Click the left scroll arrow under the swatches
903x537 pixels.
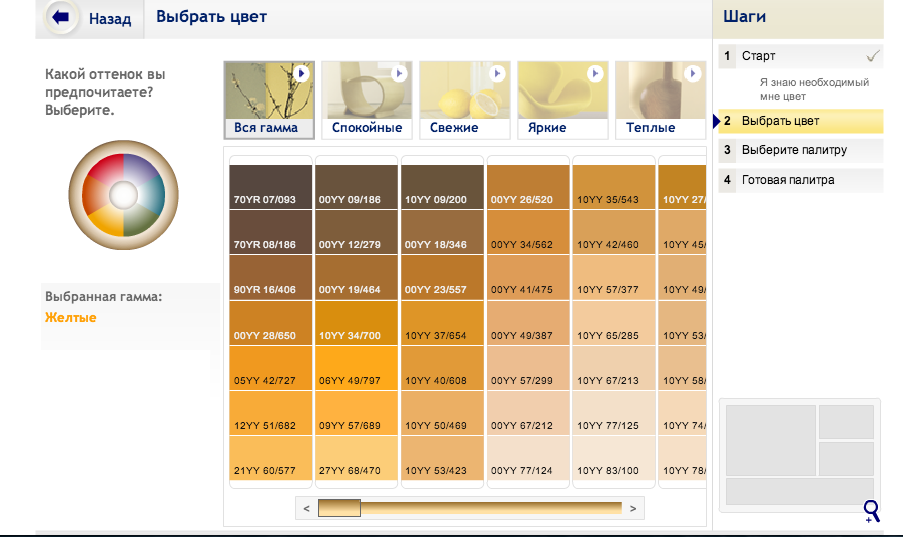(307, 509)
